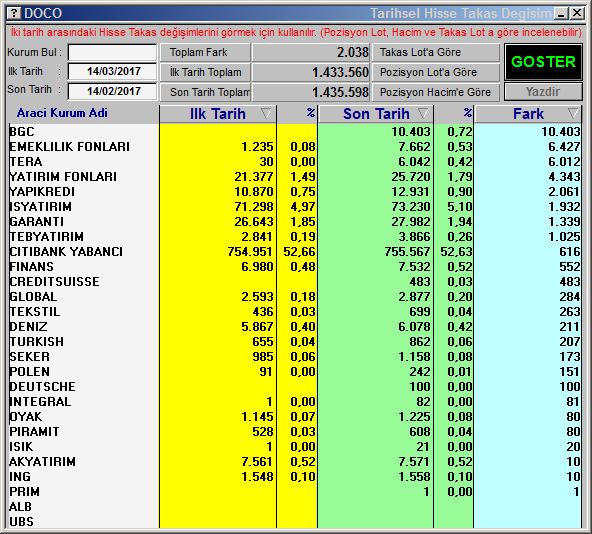This screenshot has height=534, width=592.
Task: Select the CREDITSUISSE row
Action: click(x=294, y=282)
